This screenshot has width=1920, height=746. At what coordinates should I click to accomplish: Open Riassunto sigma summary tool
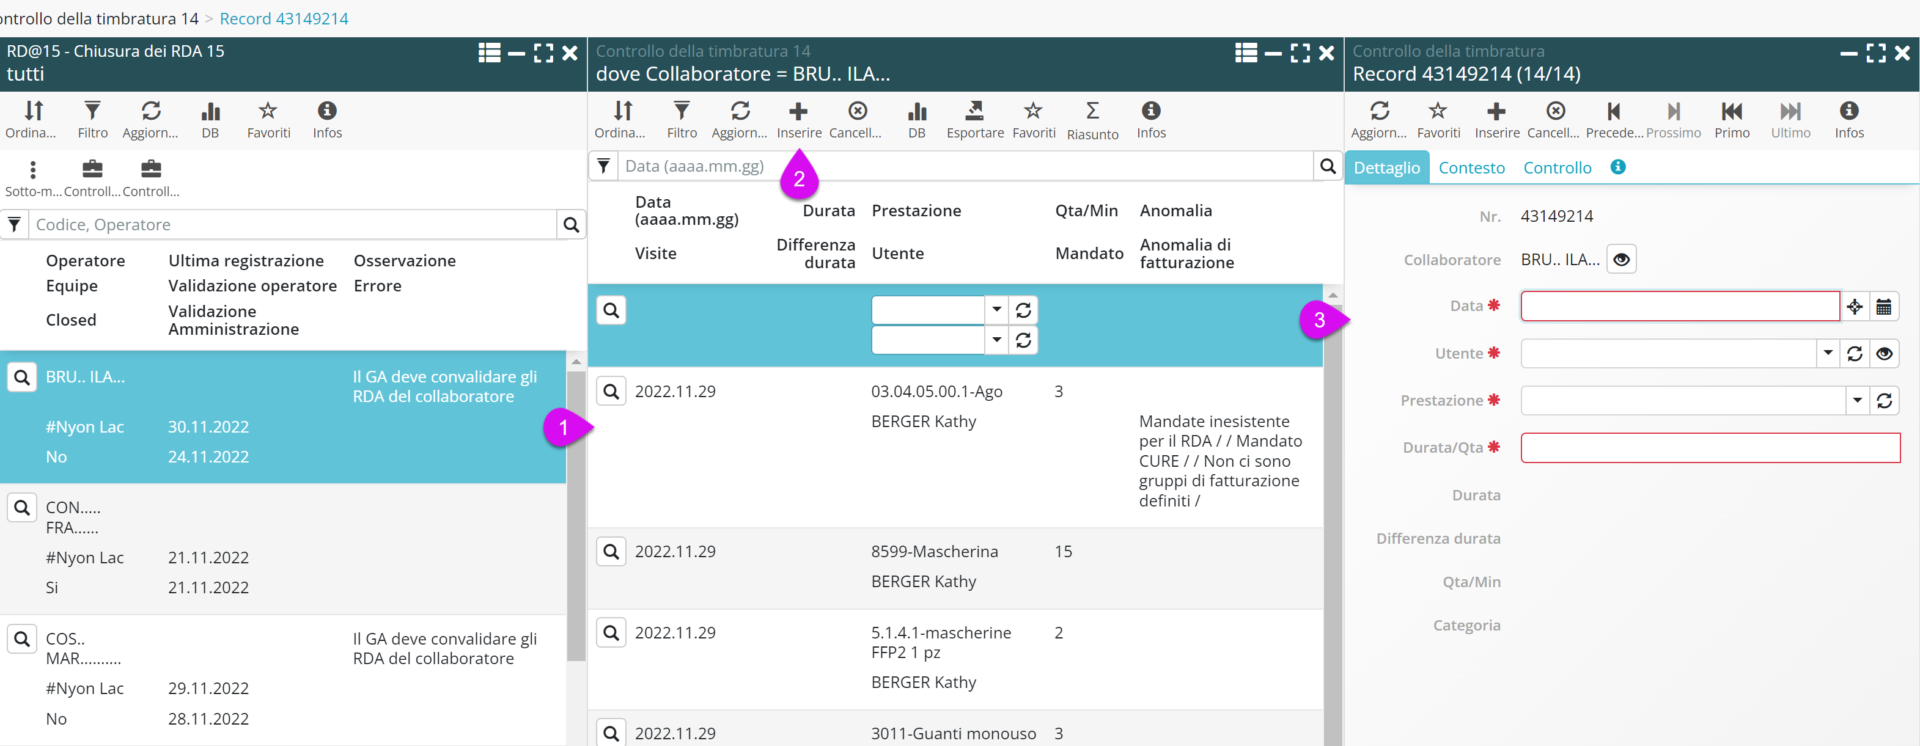(1092, 112)
